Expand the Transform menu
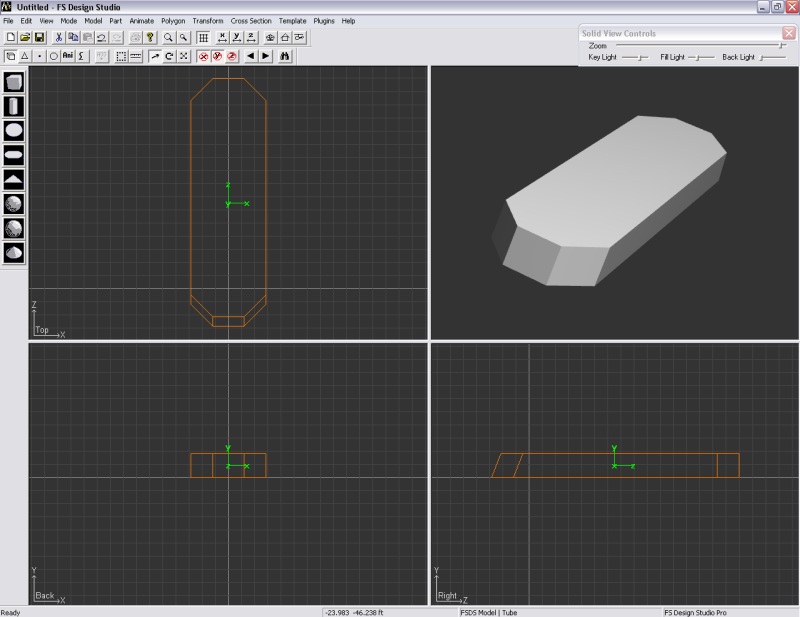The width and height of the screenshot is (800, 617). pyautogui.click(x=208, y=20)
